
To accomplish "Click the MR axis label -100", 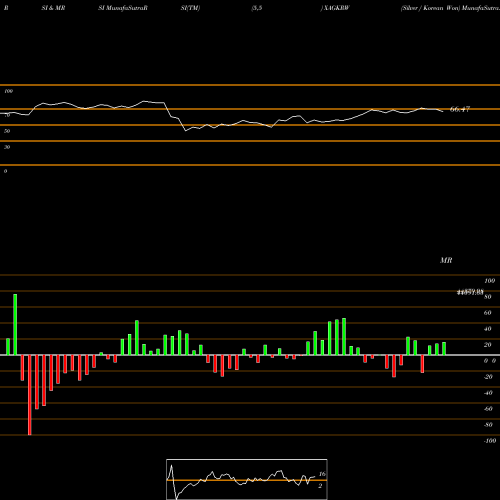I will pyautogui.click(x=489, y=441).
